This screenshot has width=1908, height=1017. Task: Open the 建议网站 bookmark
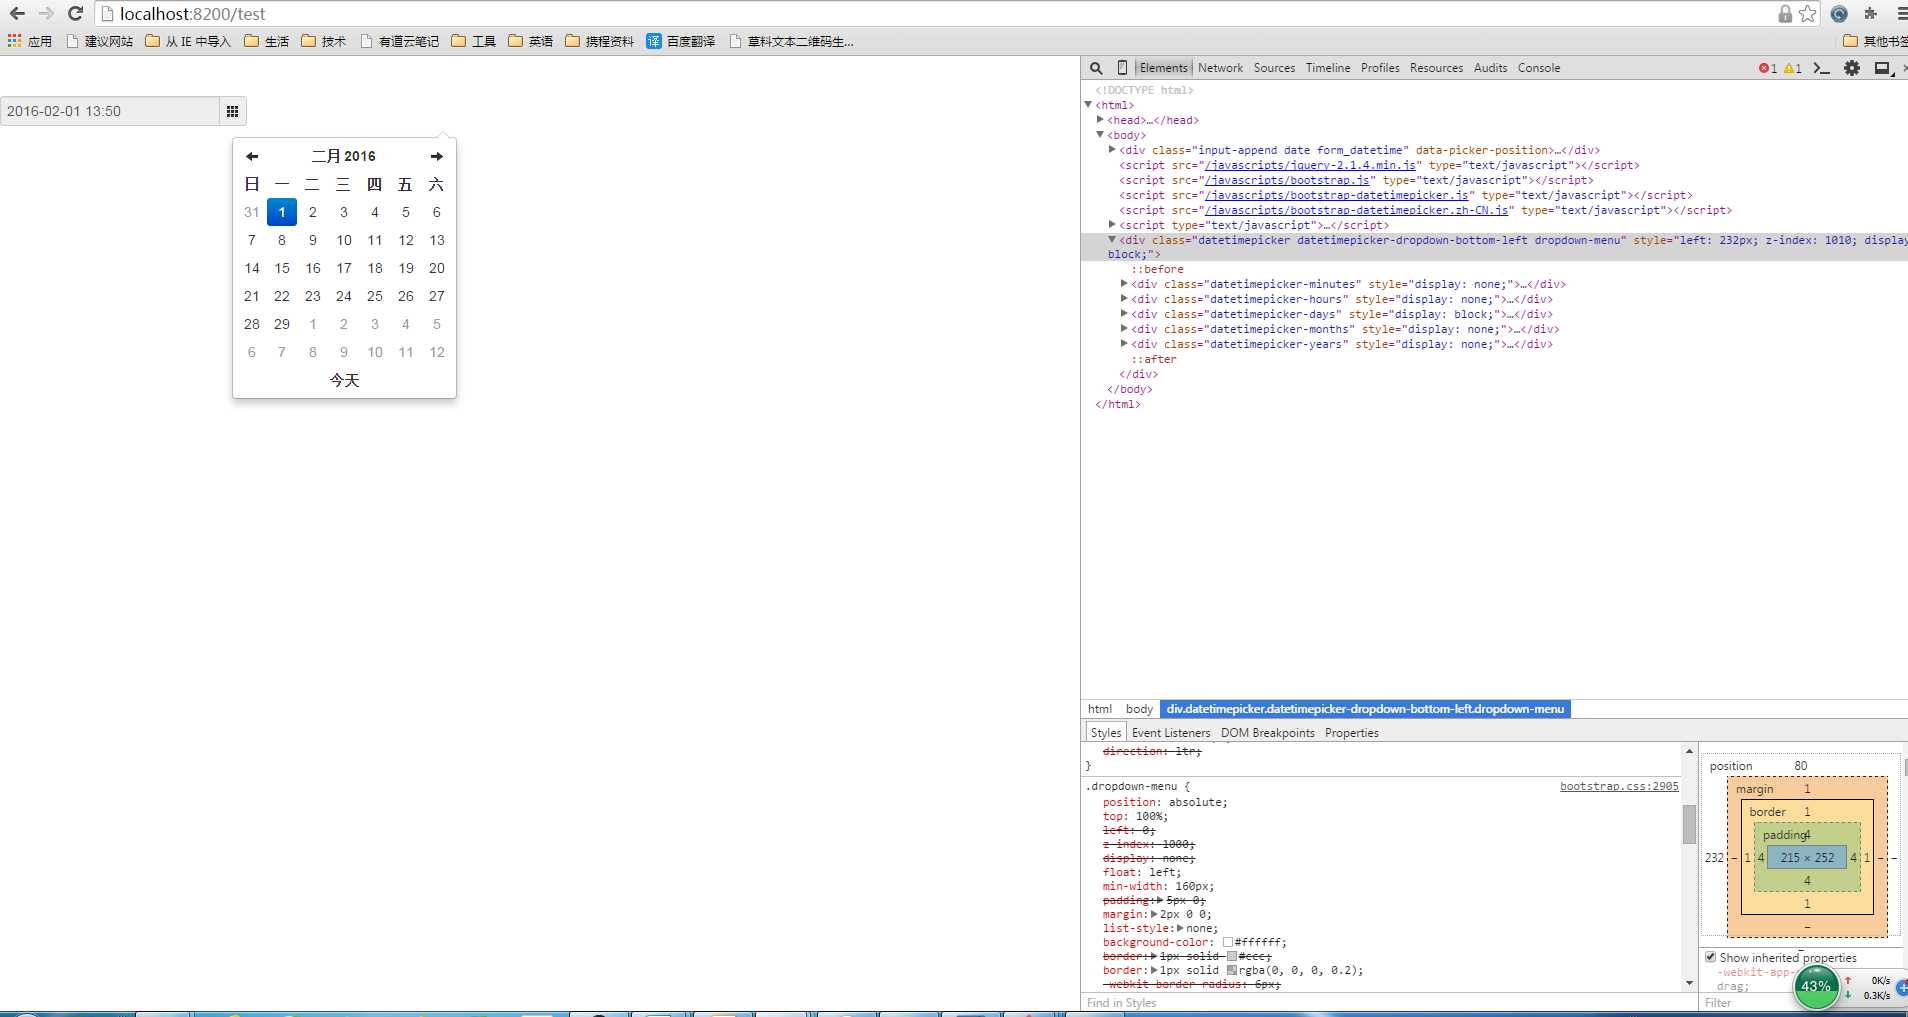coord(100,41)
